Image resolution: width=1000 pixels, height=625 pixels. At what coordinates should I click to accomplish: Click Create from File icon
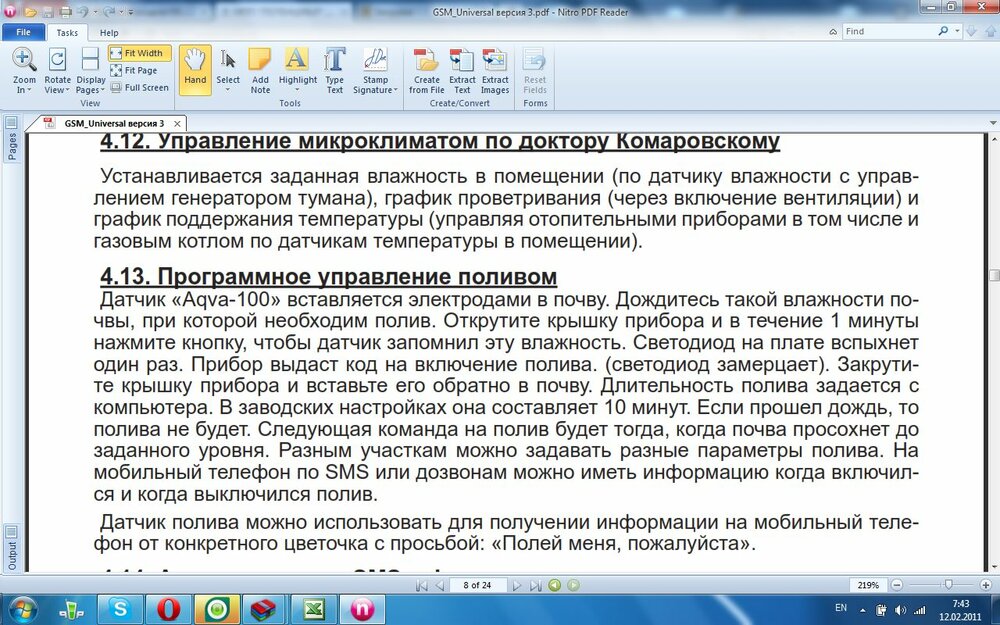pyautogui.click(x=426, y=59)
